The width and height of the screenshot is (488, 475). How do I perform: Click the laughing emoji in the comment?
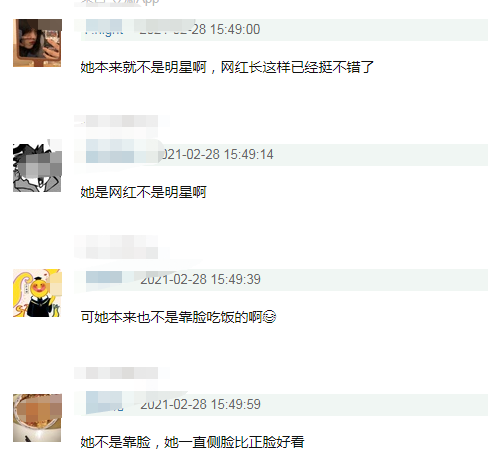click(269, 317)
